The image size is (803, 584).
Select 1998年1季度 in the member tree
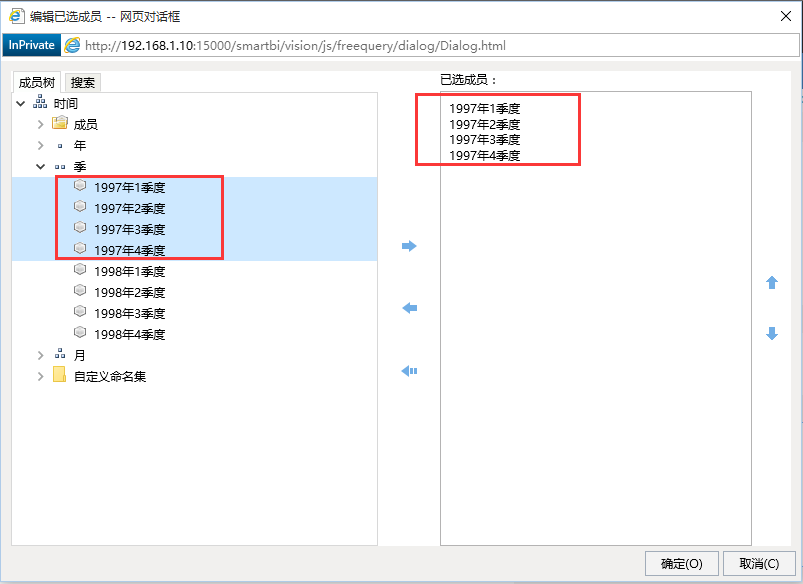click(x=130, y=272)
